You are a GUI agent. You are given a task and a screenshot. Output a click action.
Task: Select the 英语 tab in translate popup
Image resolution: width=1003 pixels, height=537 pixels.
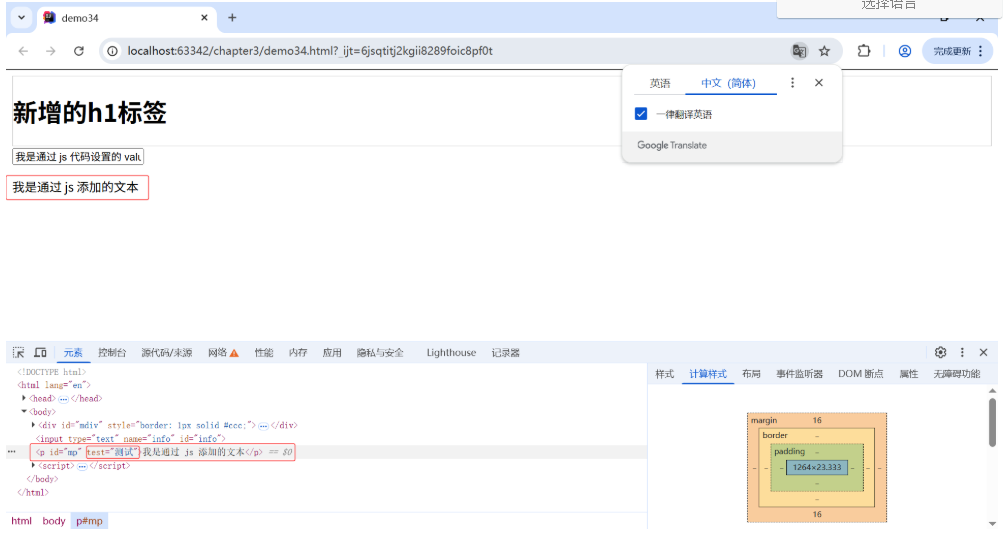click(x=660, y=83)
